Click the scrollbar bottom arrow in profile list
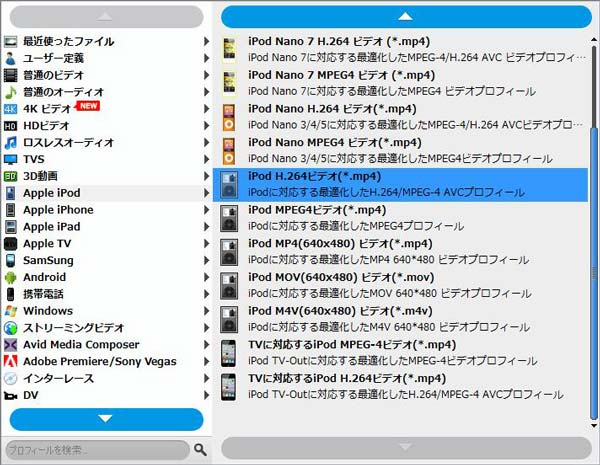This screenshot has height=465, width=600. [x=594, y=426]
